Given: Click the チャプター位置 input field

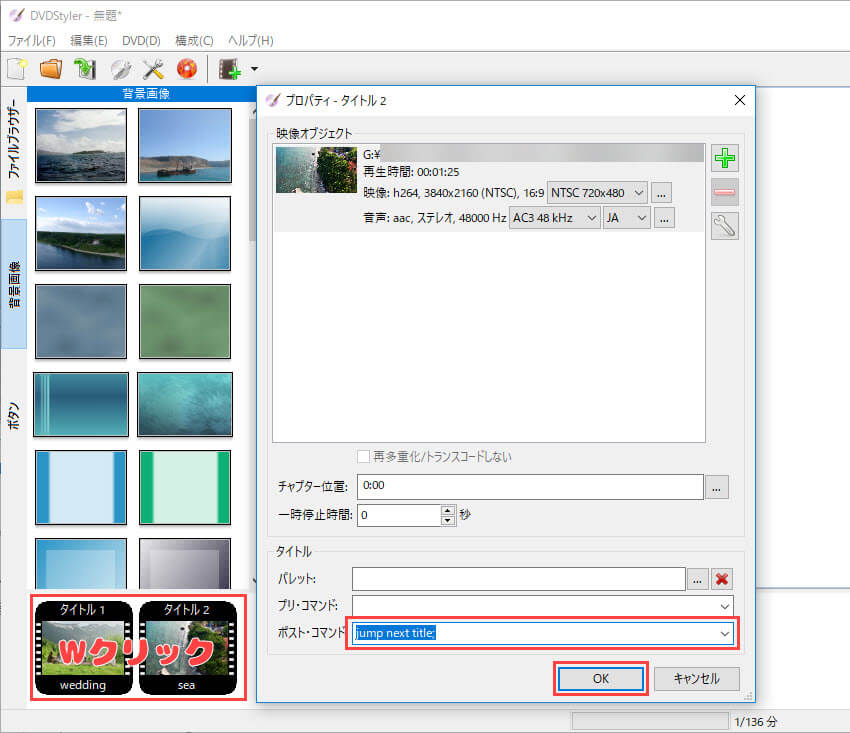Looking at the screenshot, I should (x=530, y=486).
